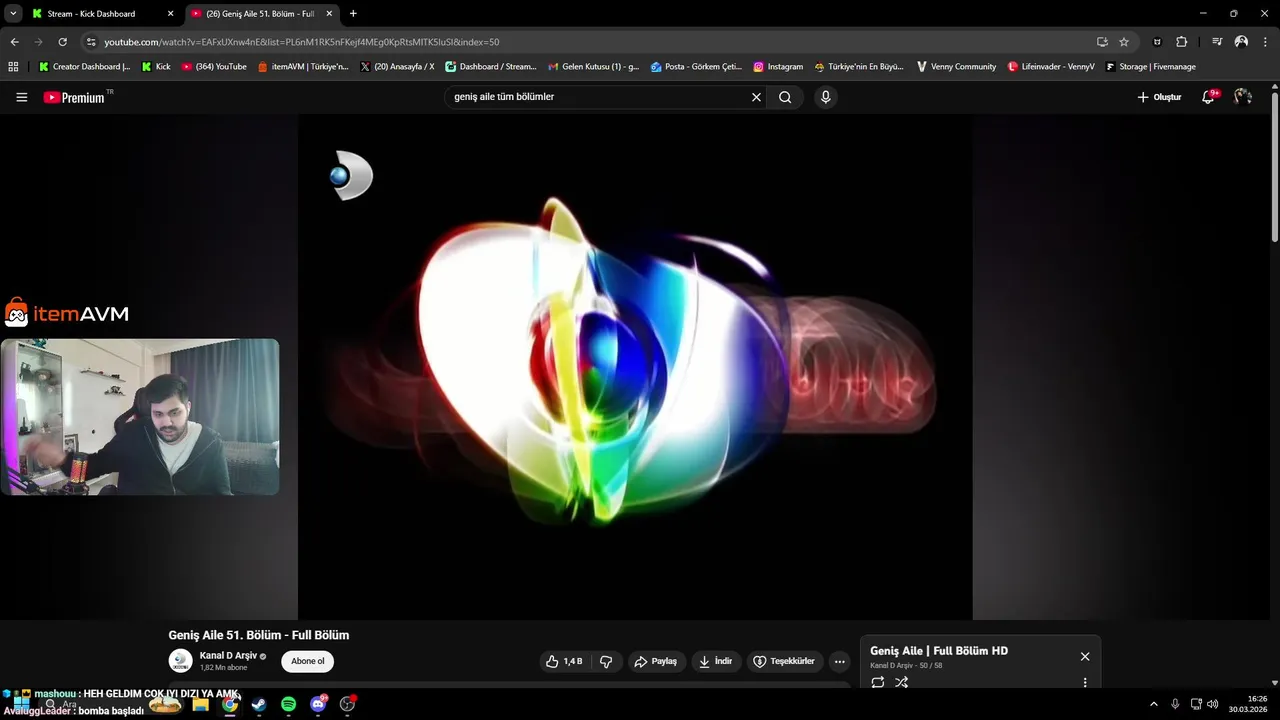1280x720 pixels.
Task: Open more actions ellipsis beside Teşekkürler
Action: [839, 661]
